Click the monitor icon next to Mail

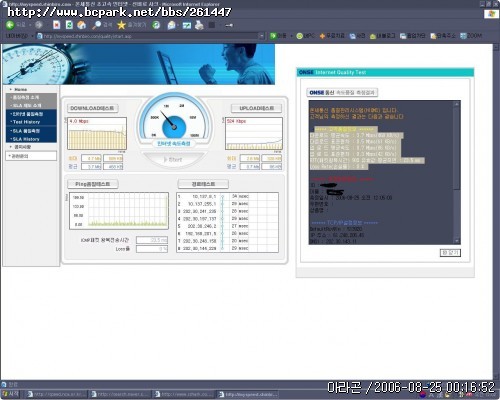[187, 25]
